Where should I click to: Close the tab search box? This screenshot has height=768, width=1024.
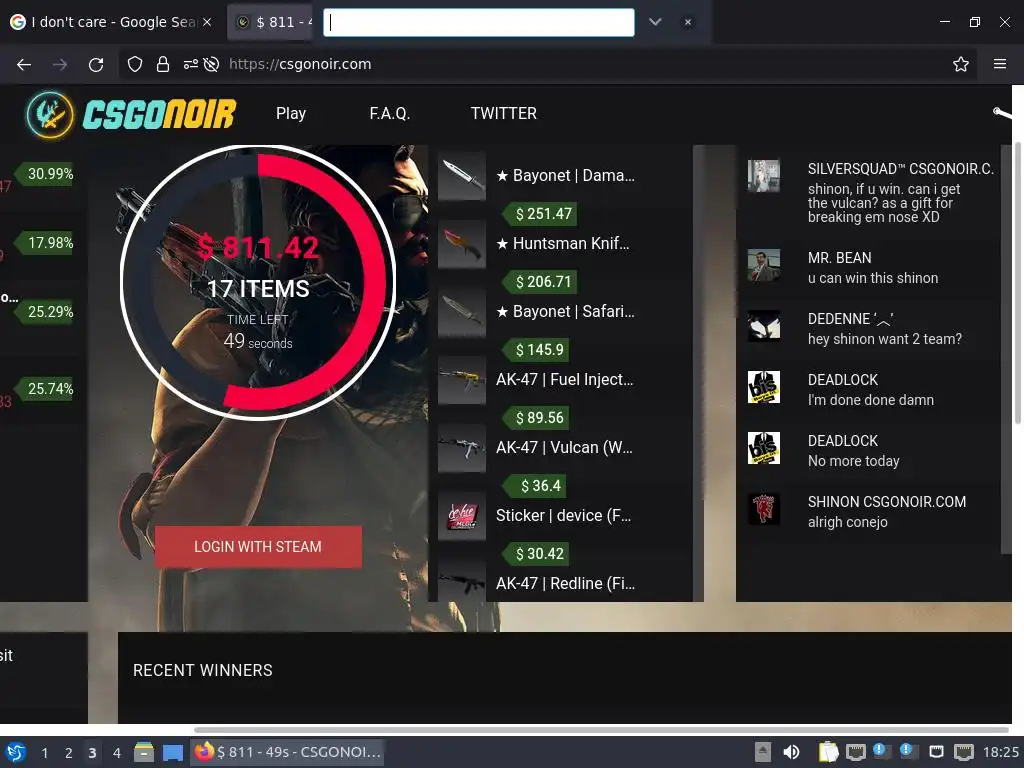pos(688,22)
